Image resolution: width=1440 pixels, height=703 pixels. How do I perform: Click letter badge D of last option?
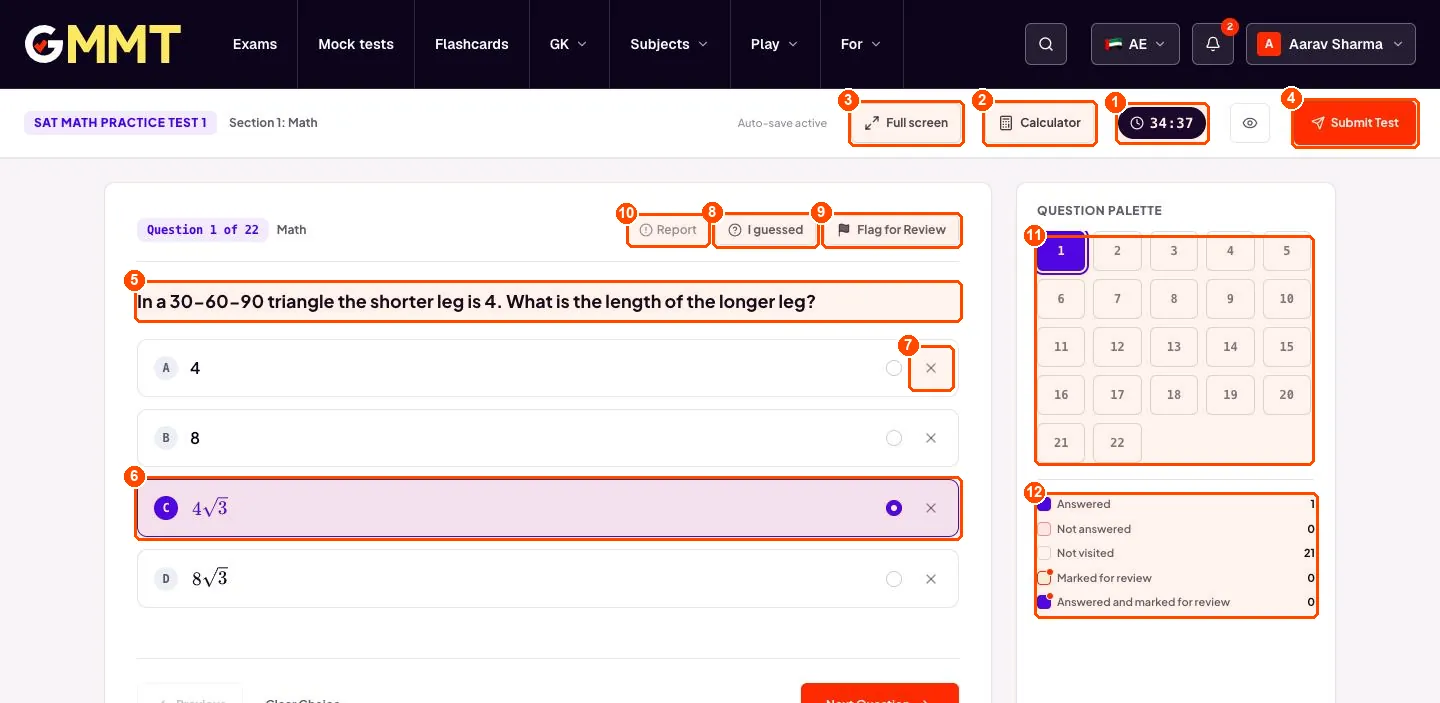pos(166,579)
